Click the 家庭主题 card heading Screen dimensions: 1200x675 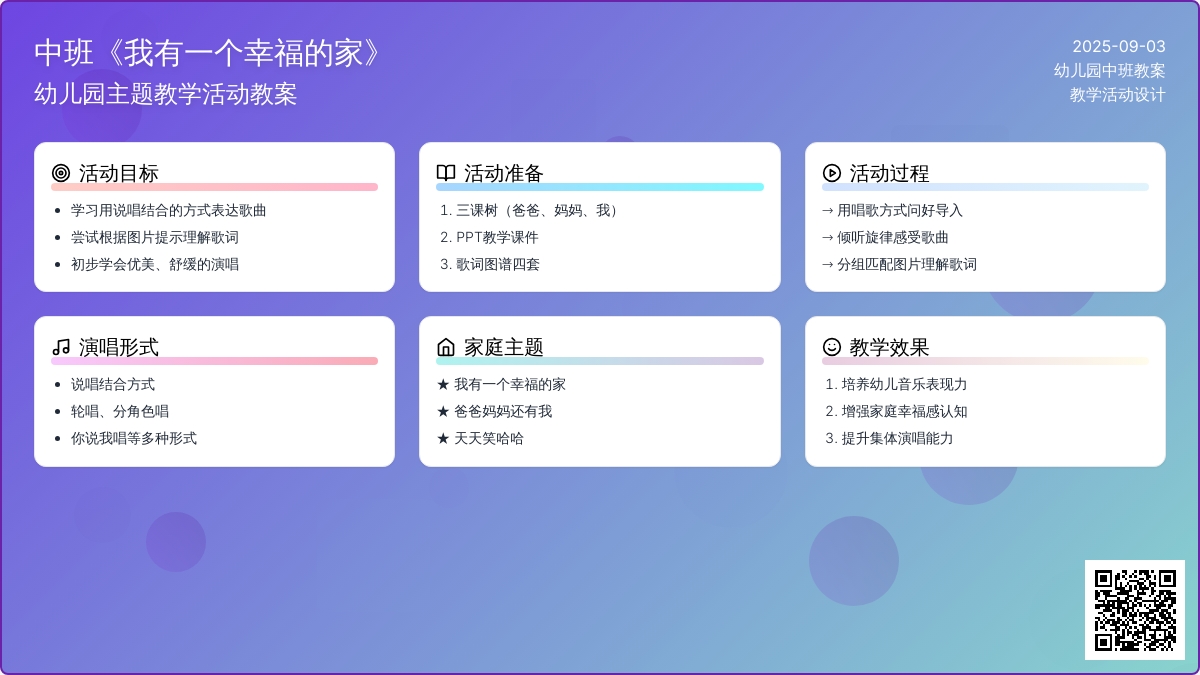(504, 347)
